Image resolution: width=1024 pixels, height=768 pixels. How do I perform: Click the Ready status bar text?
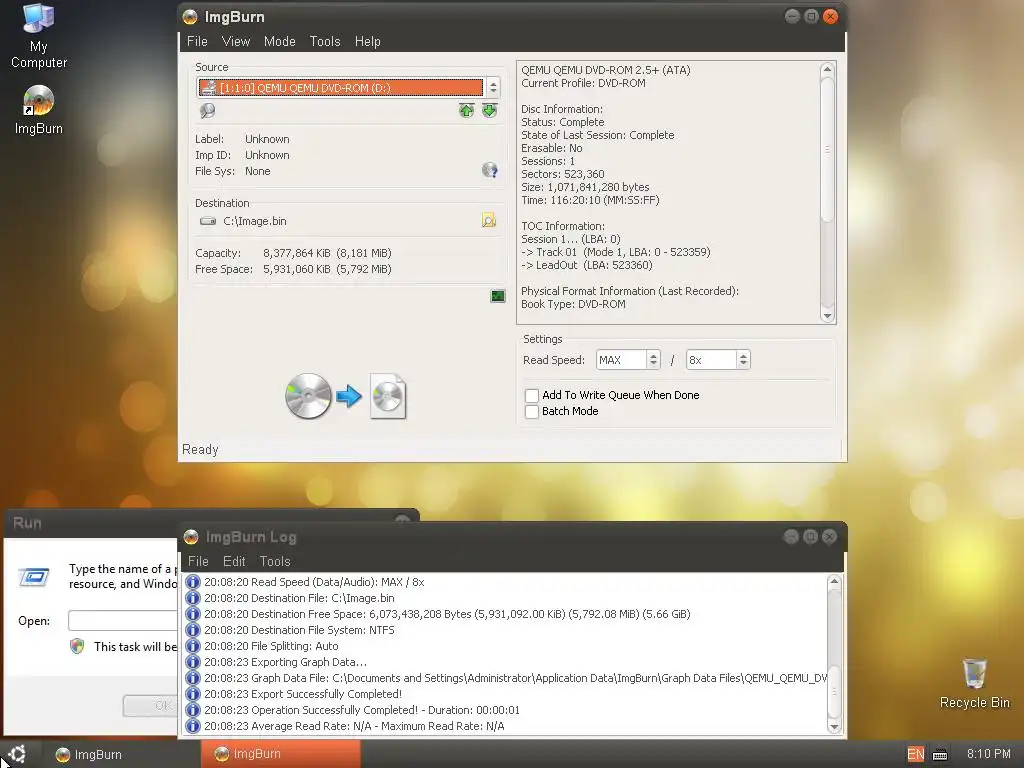(200, 449)
